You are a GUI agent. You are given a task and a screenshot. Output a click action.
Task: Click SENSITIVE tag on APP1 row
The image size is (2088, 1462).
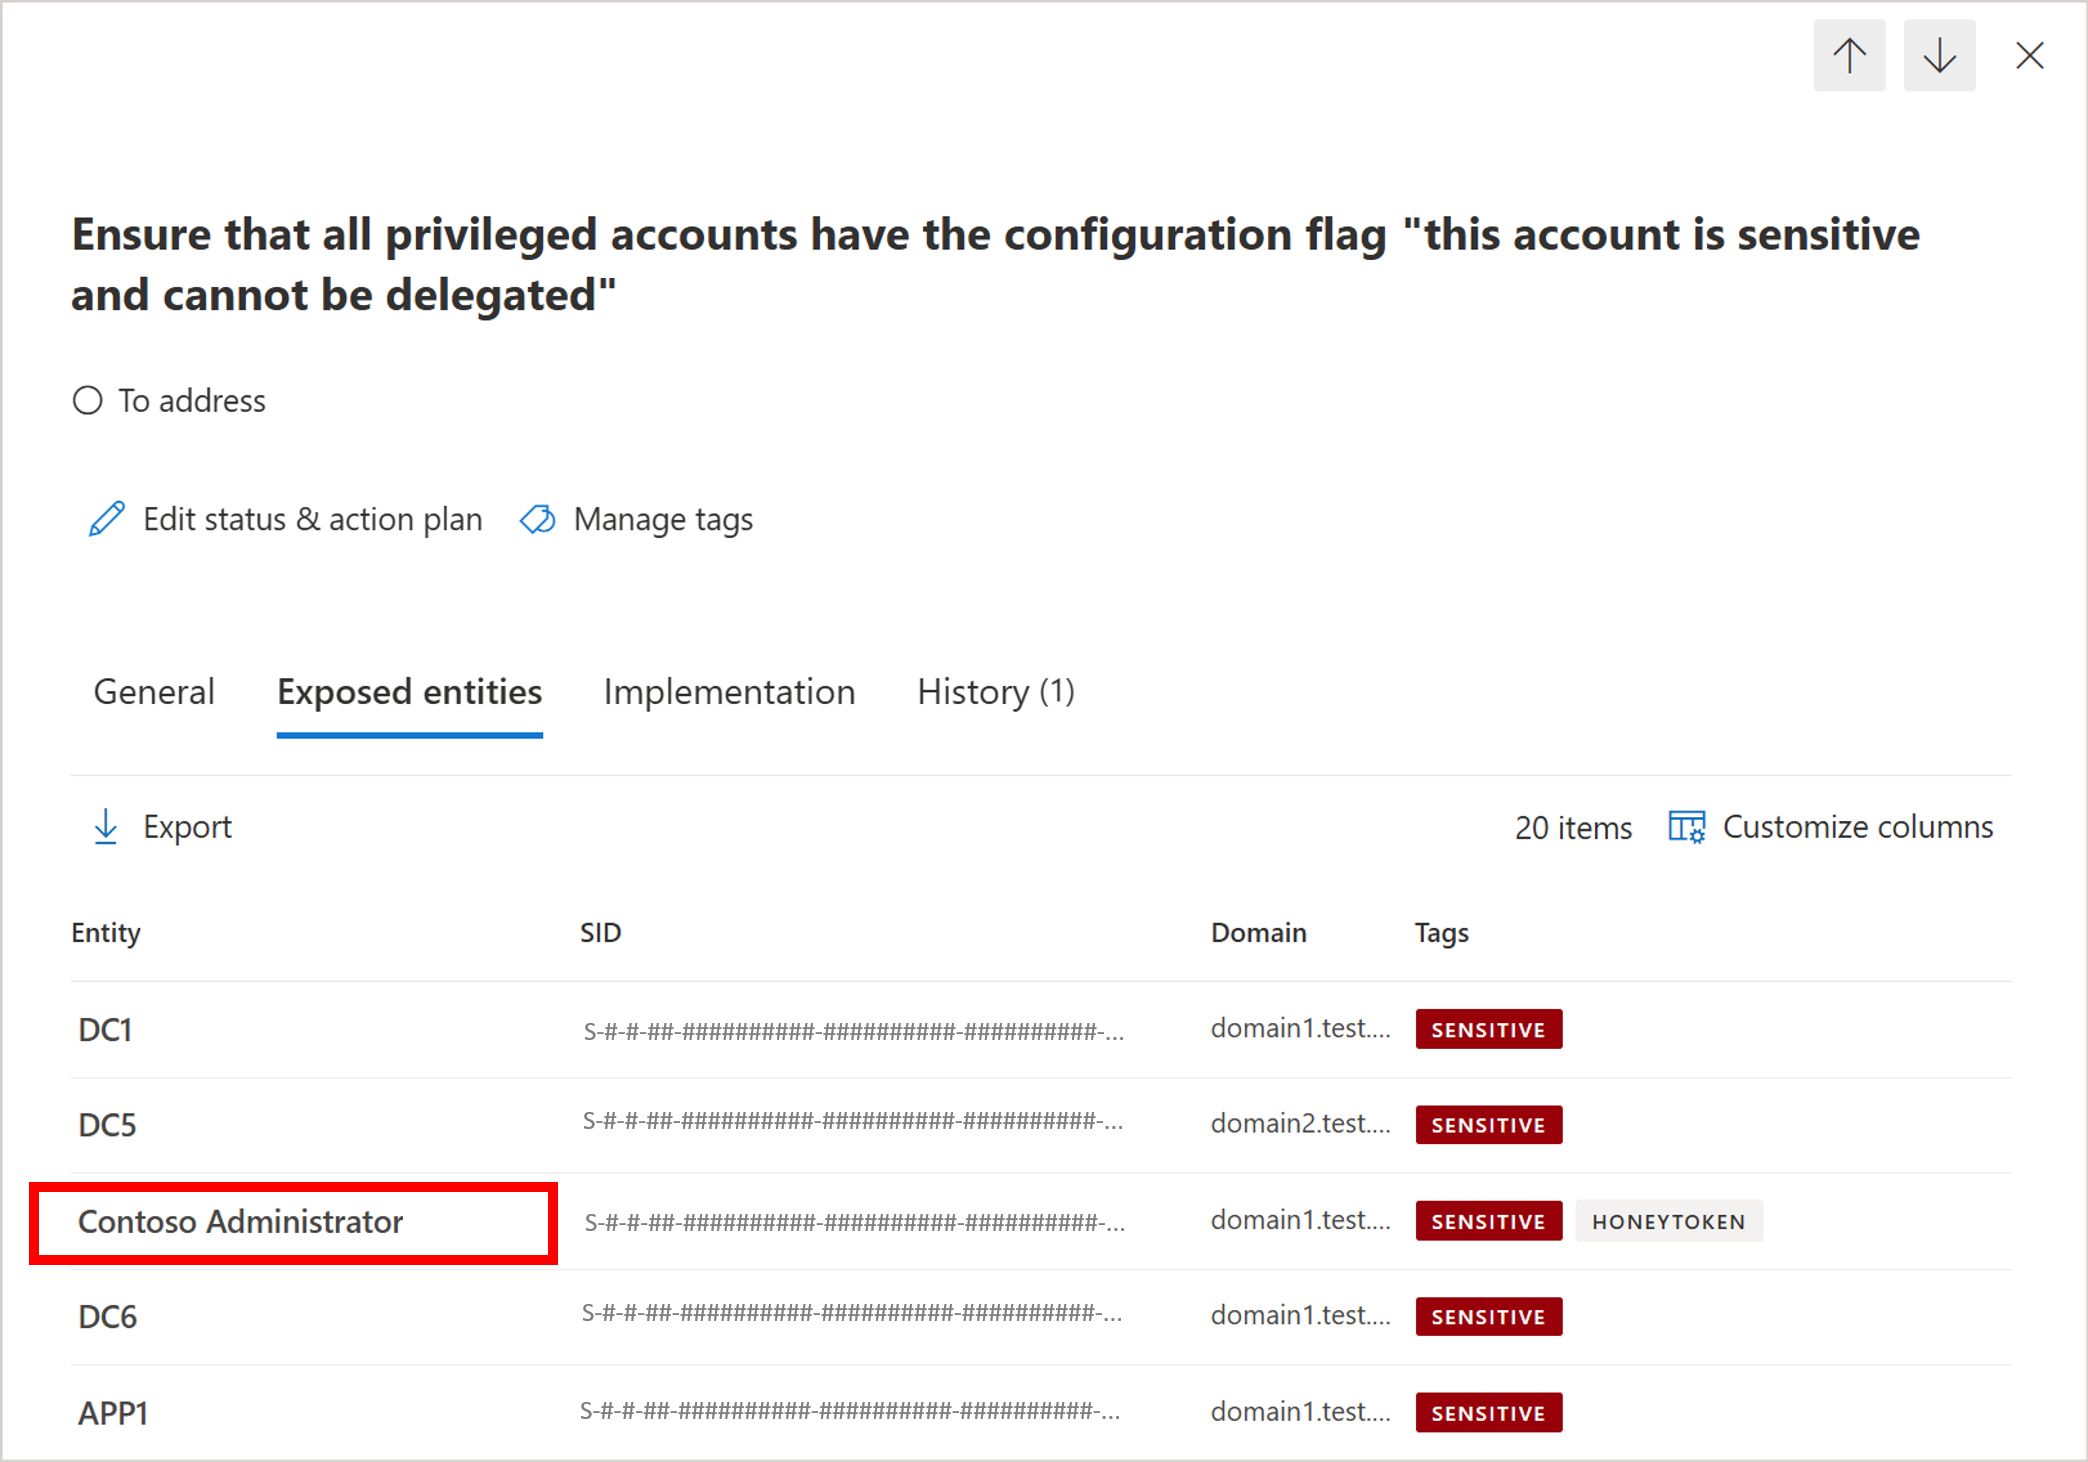(1488, 1412)
